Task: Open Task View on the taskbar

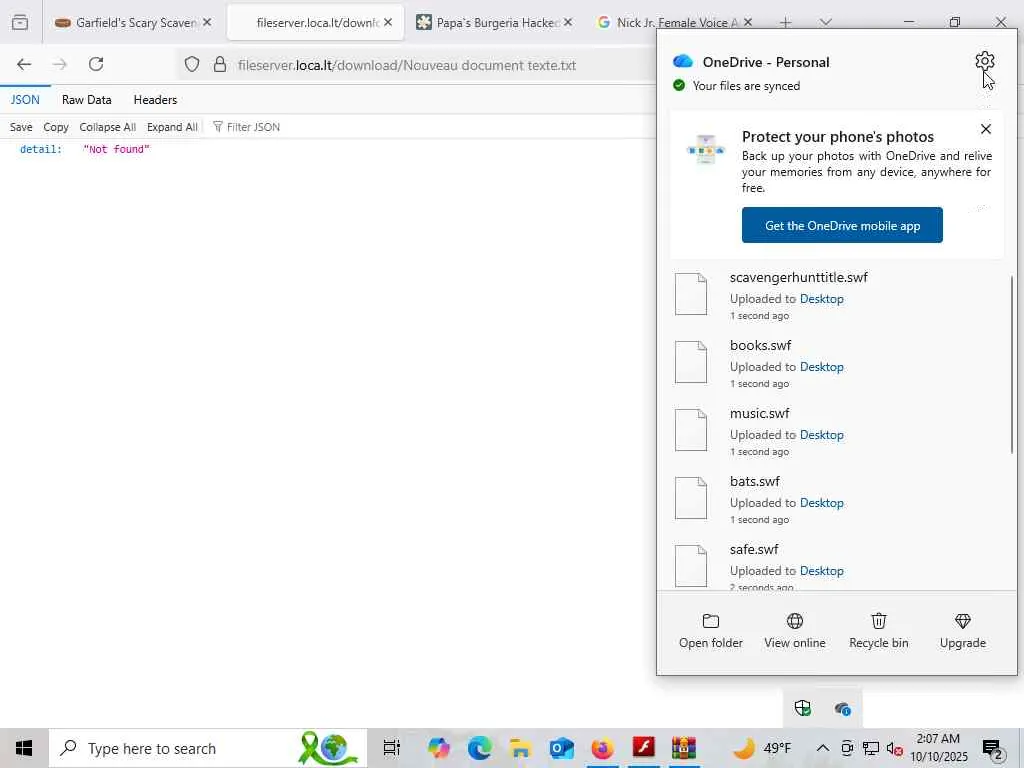Action: (x=391, y=748)
